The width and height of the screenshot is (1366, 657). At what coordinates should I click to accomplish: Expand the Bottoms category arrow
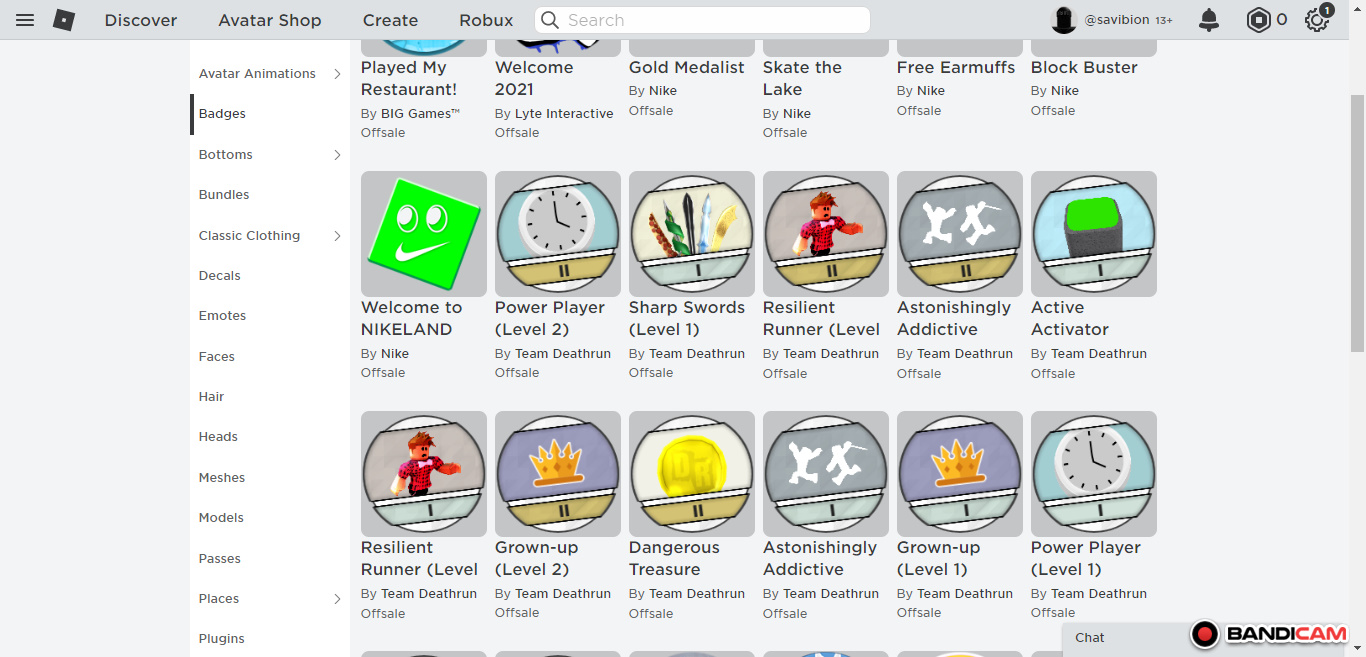point(337,155)
